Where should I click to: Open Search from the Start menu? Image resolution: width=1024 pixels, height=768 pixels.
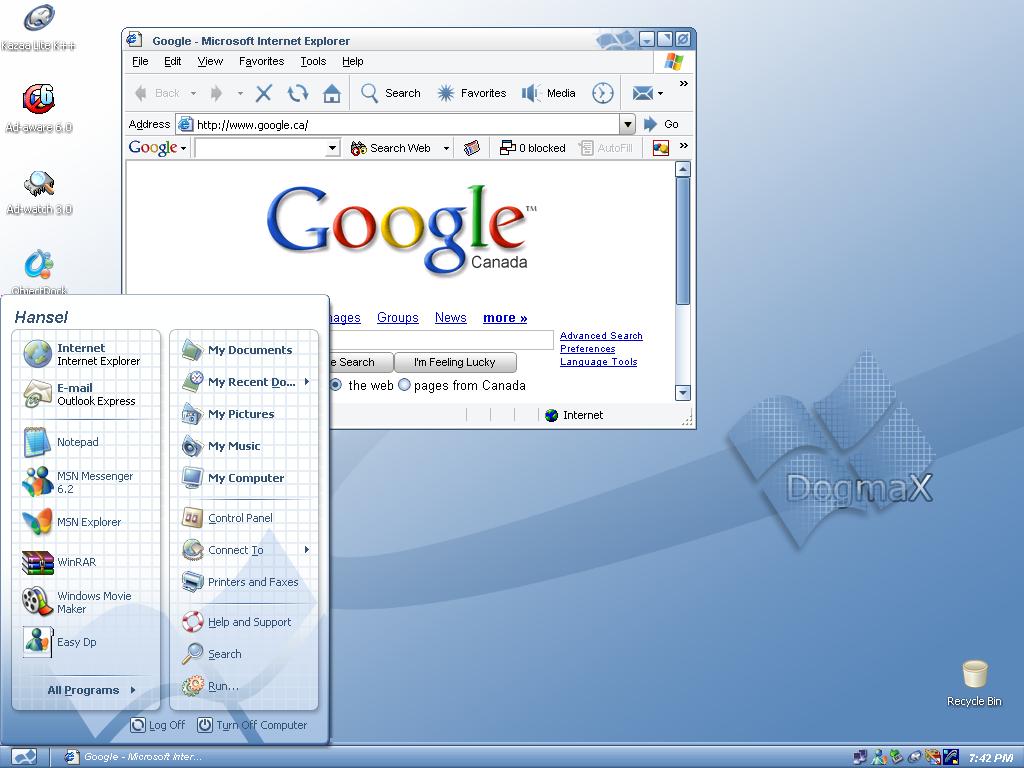(x=245, y=654)
